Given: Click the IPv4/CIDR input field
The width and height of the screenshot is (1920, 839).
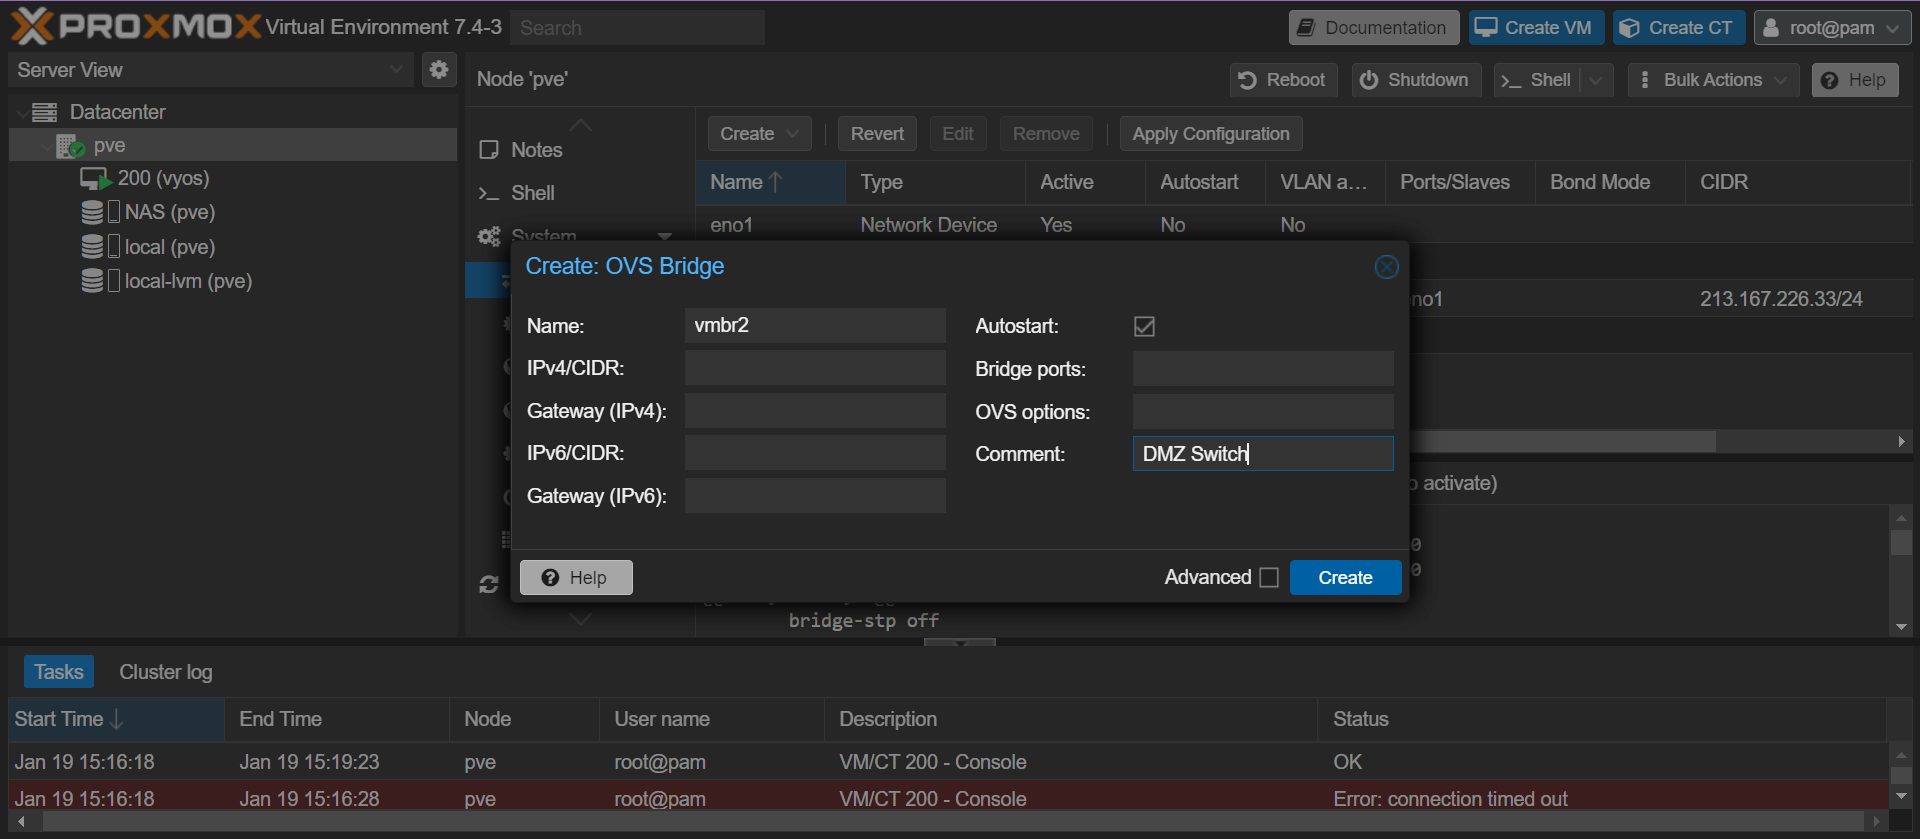Looking at the screenshot, I should click(815, 368).
